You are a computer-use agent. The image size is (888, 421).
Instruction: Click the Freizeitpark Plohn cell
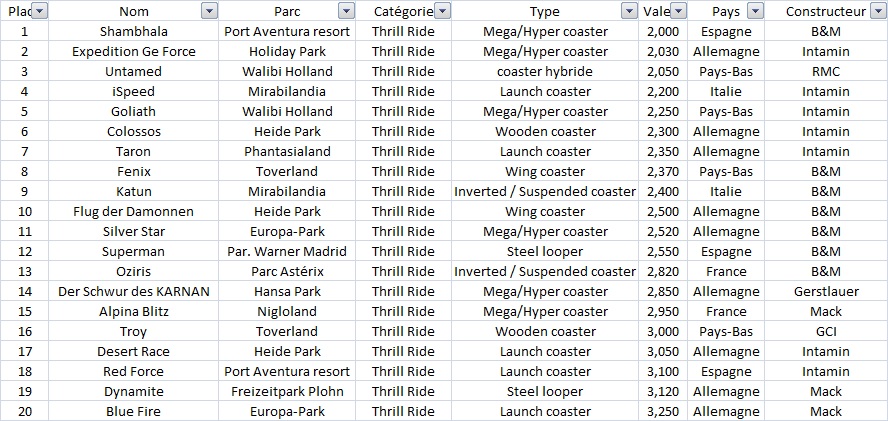287,392
